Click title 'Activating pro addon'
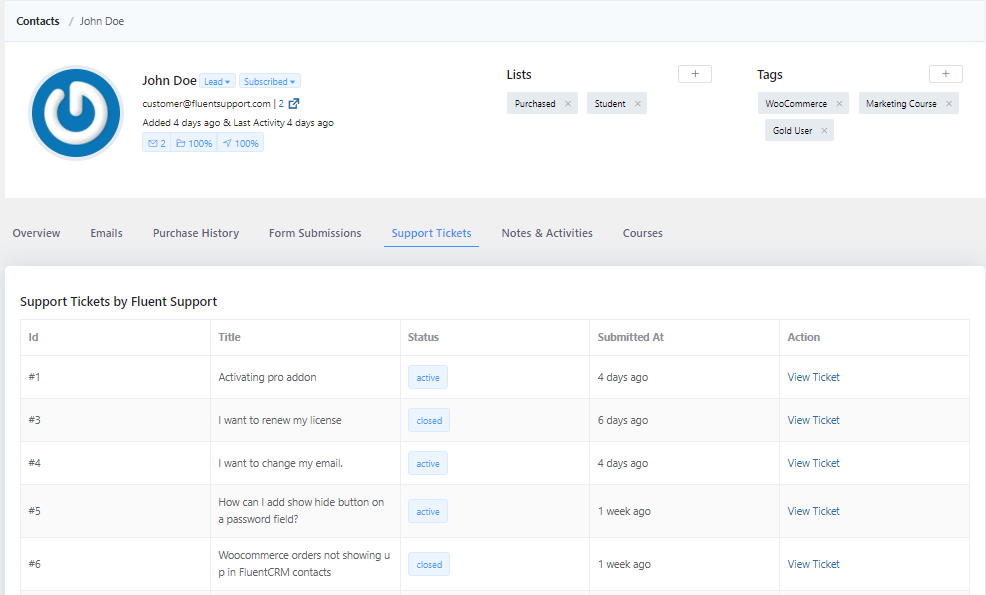Image resolution: width=986 pixels, height=595 pixels. click(267, 377)
